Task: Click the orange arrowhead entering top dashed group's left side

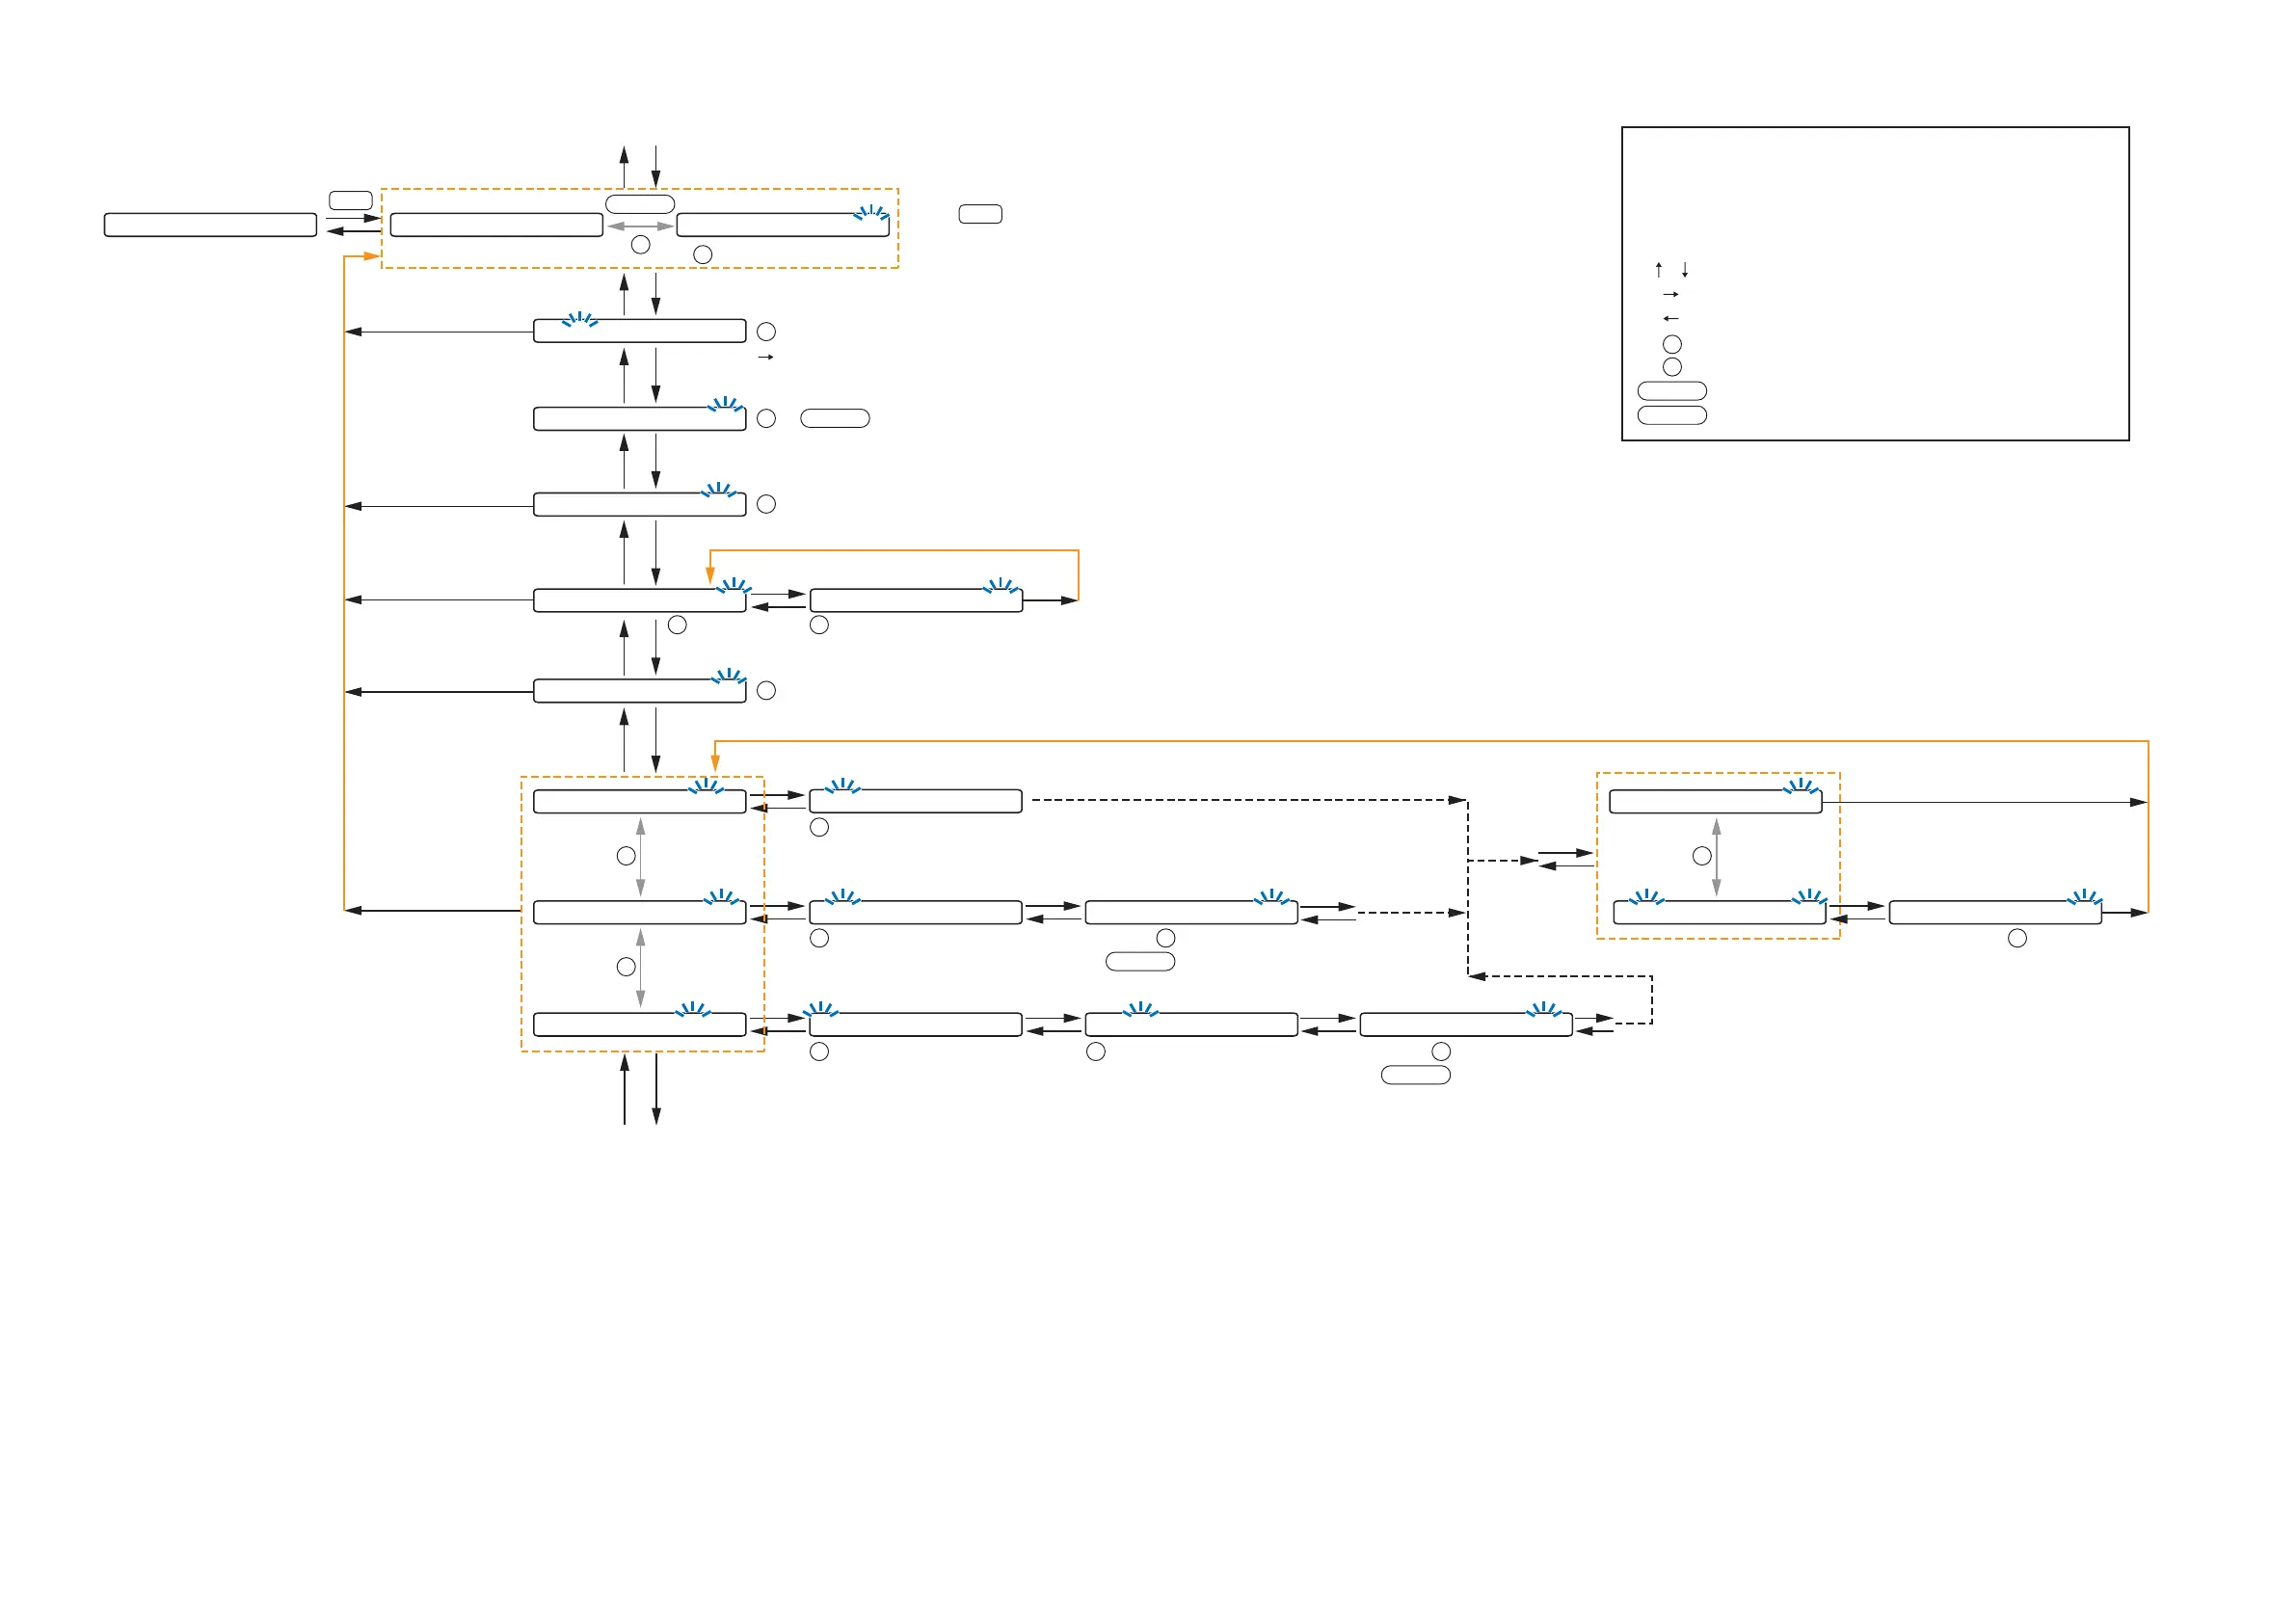Action: (x=372, y=256)
